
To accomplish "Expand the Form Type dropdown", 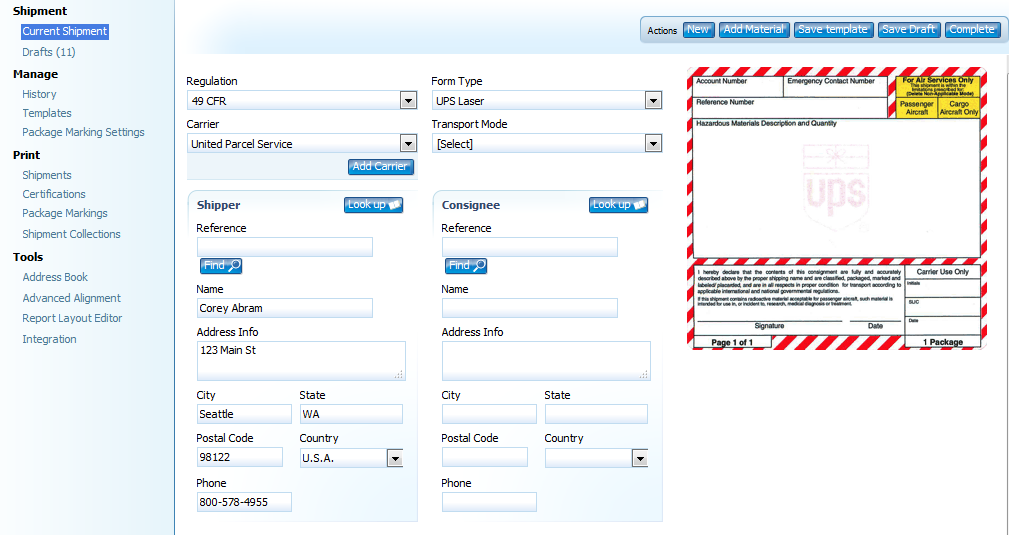I will pos(653,100).
